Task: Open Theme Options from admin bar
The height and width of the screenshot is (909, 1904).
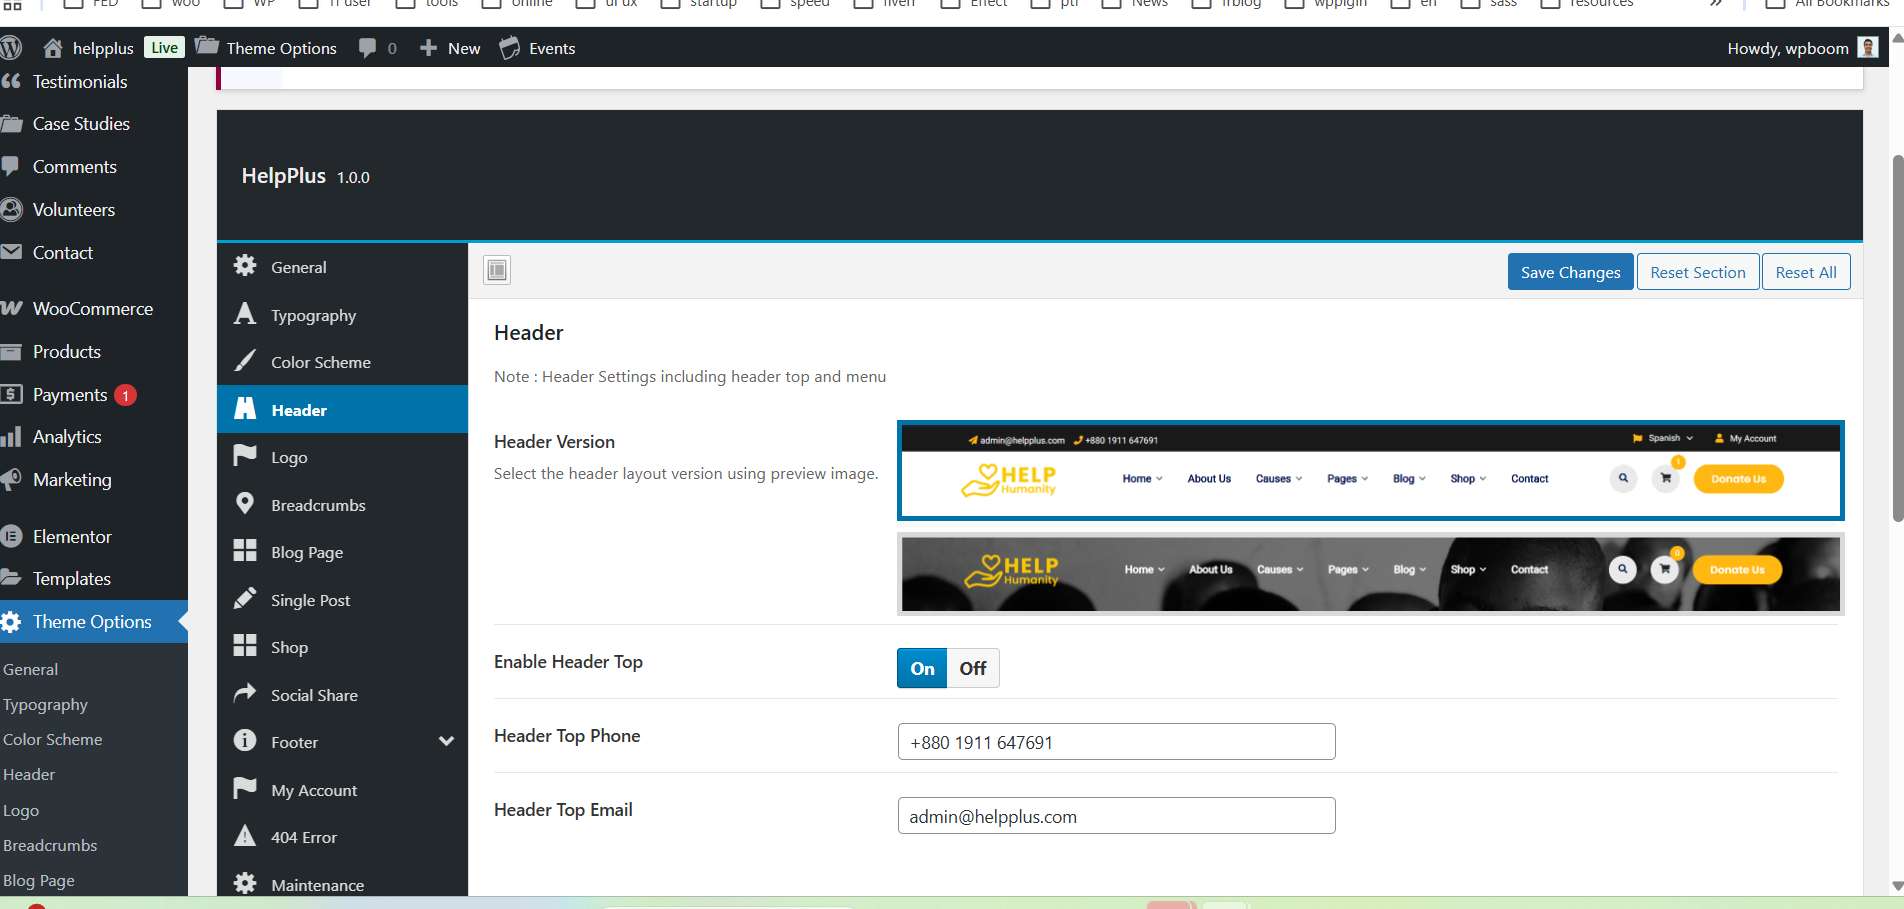Action: [x=280, y=47]
